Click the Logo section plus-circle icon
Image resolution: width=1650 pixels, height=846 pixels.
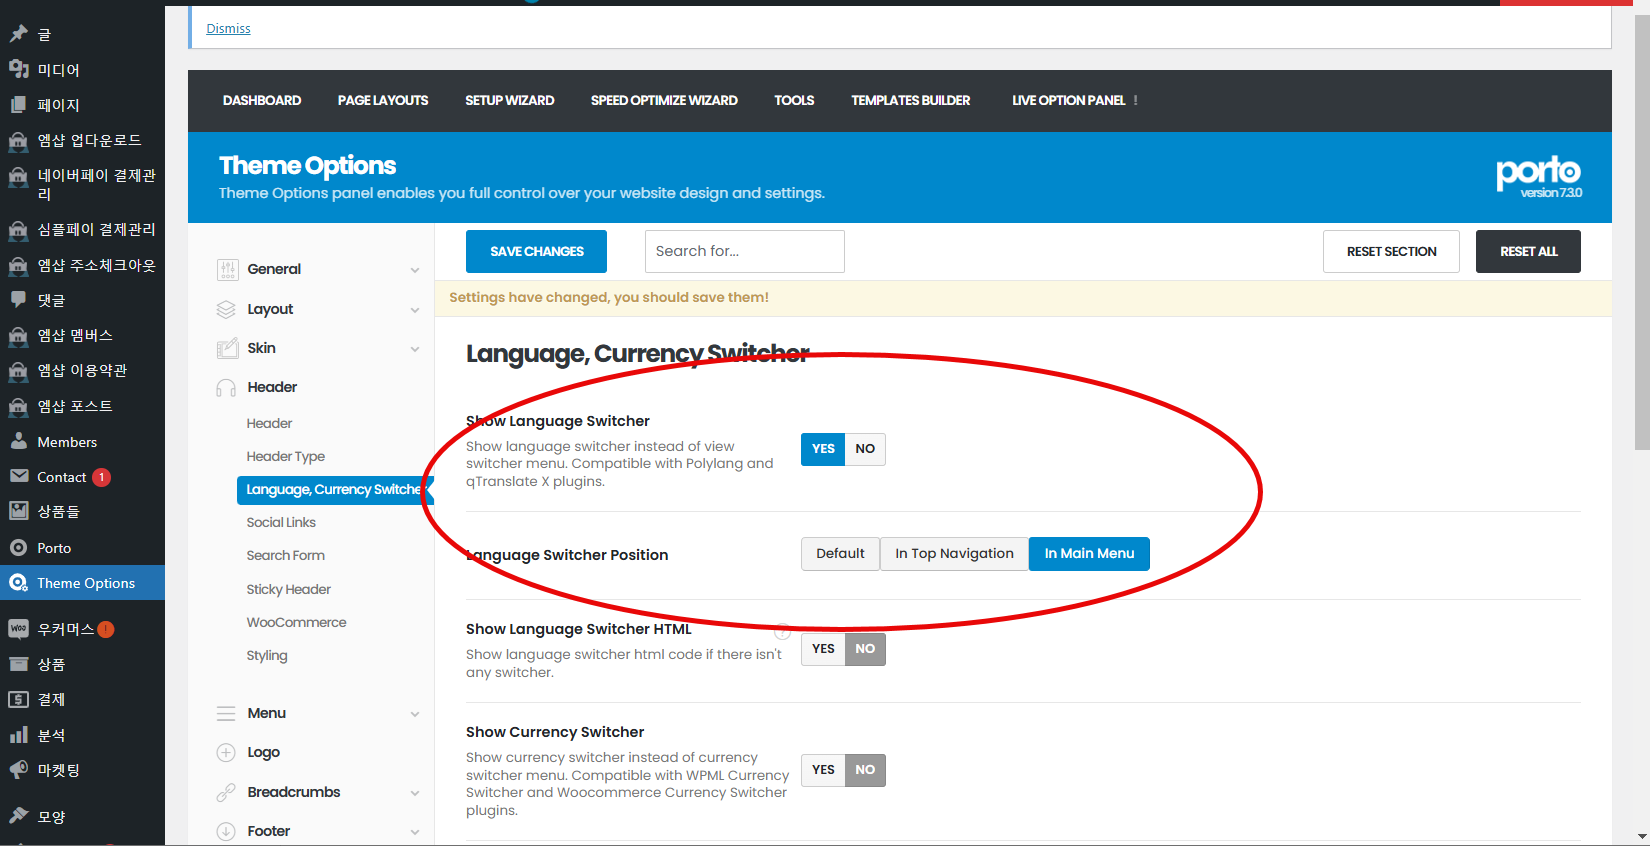pos(226,752)
